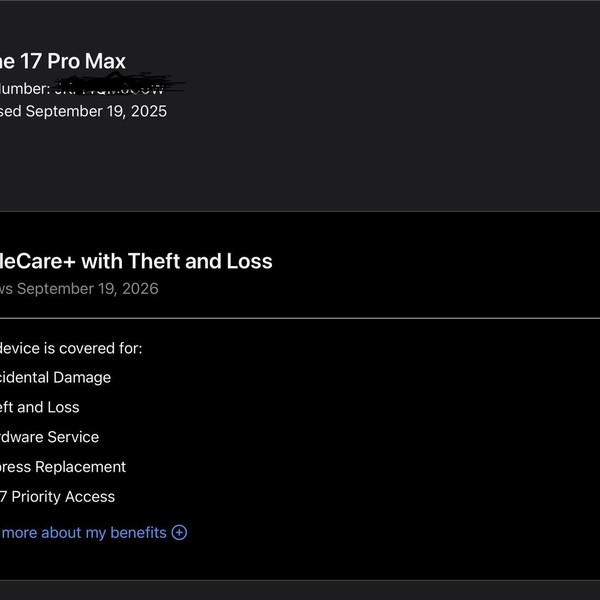The height and width of the screenshot is (600, 600).
Task: Click the word 'Loss' in the plan heading
Action: click(x=250, y=261)
